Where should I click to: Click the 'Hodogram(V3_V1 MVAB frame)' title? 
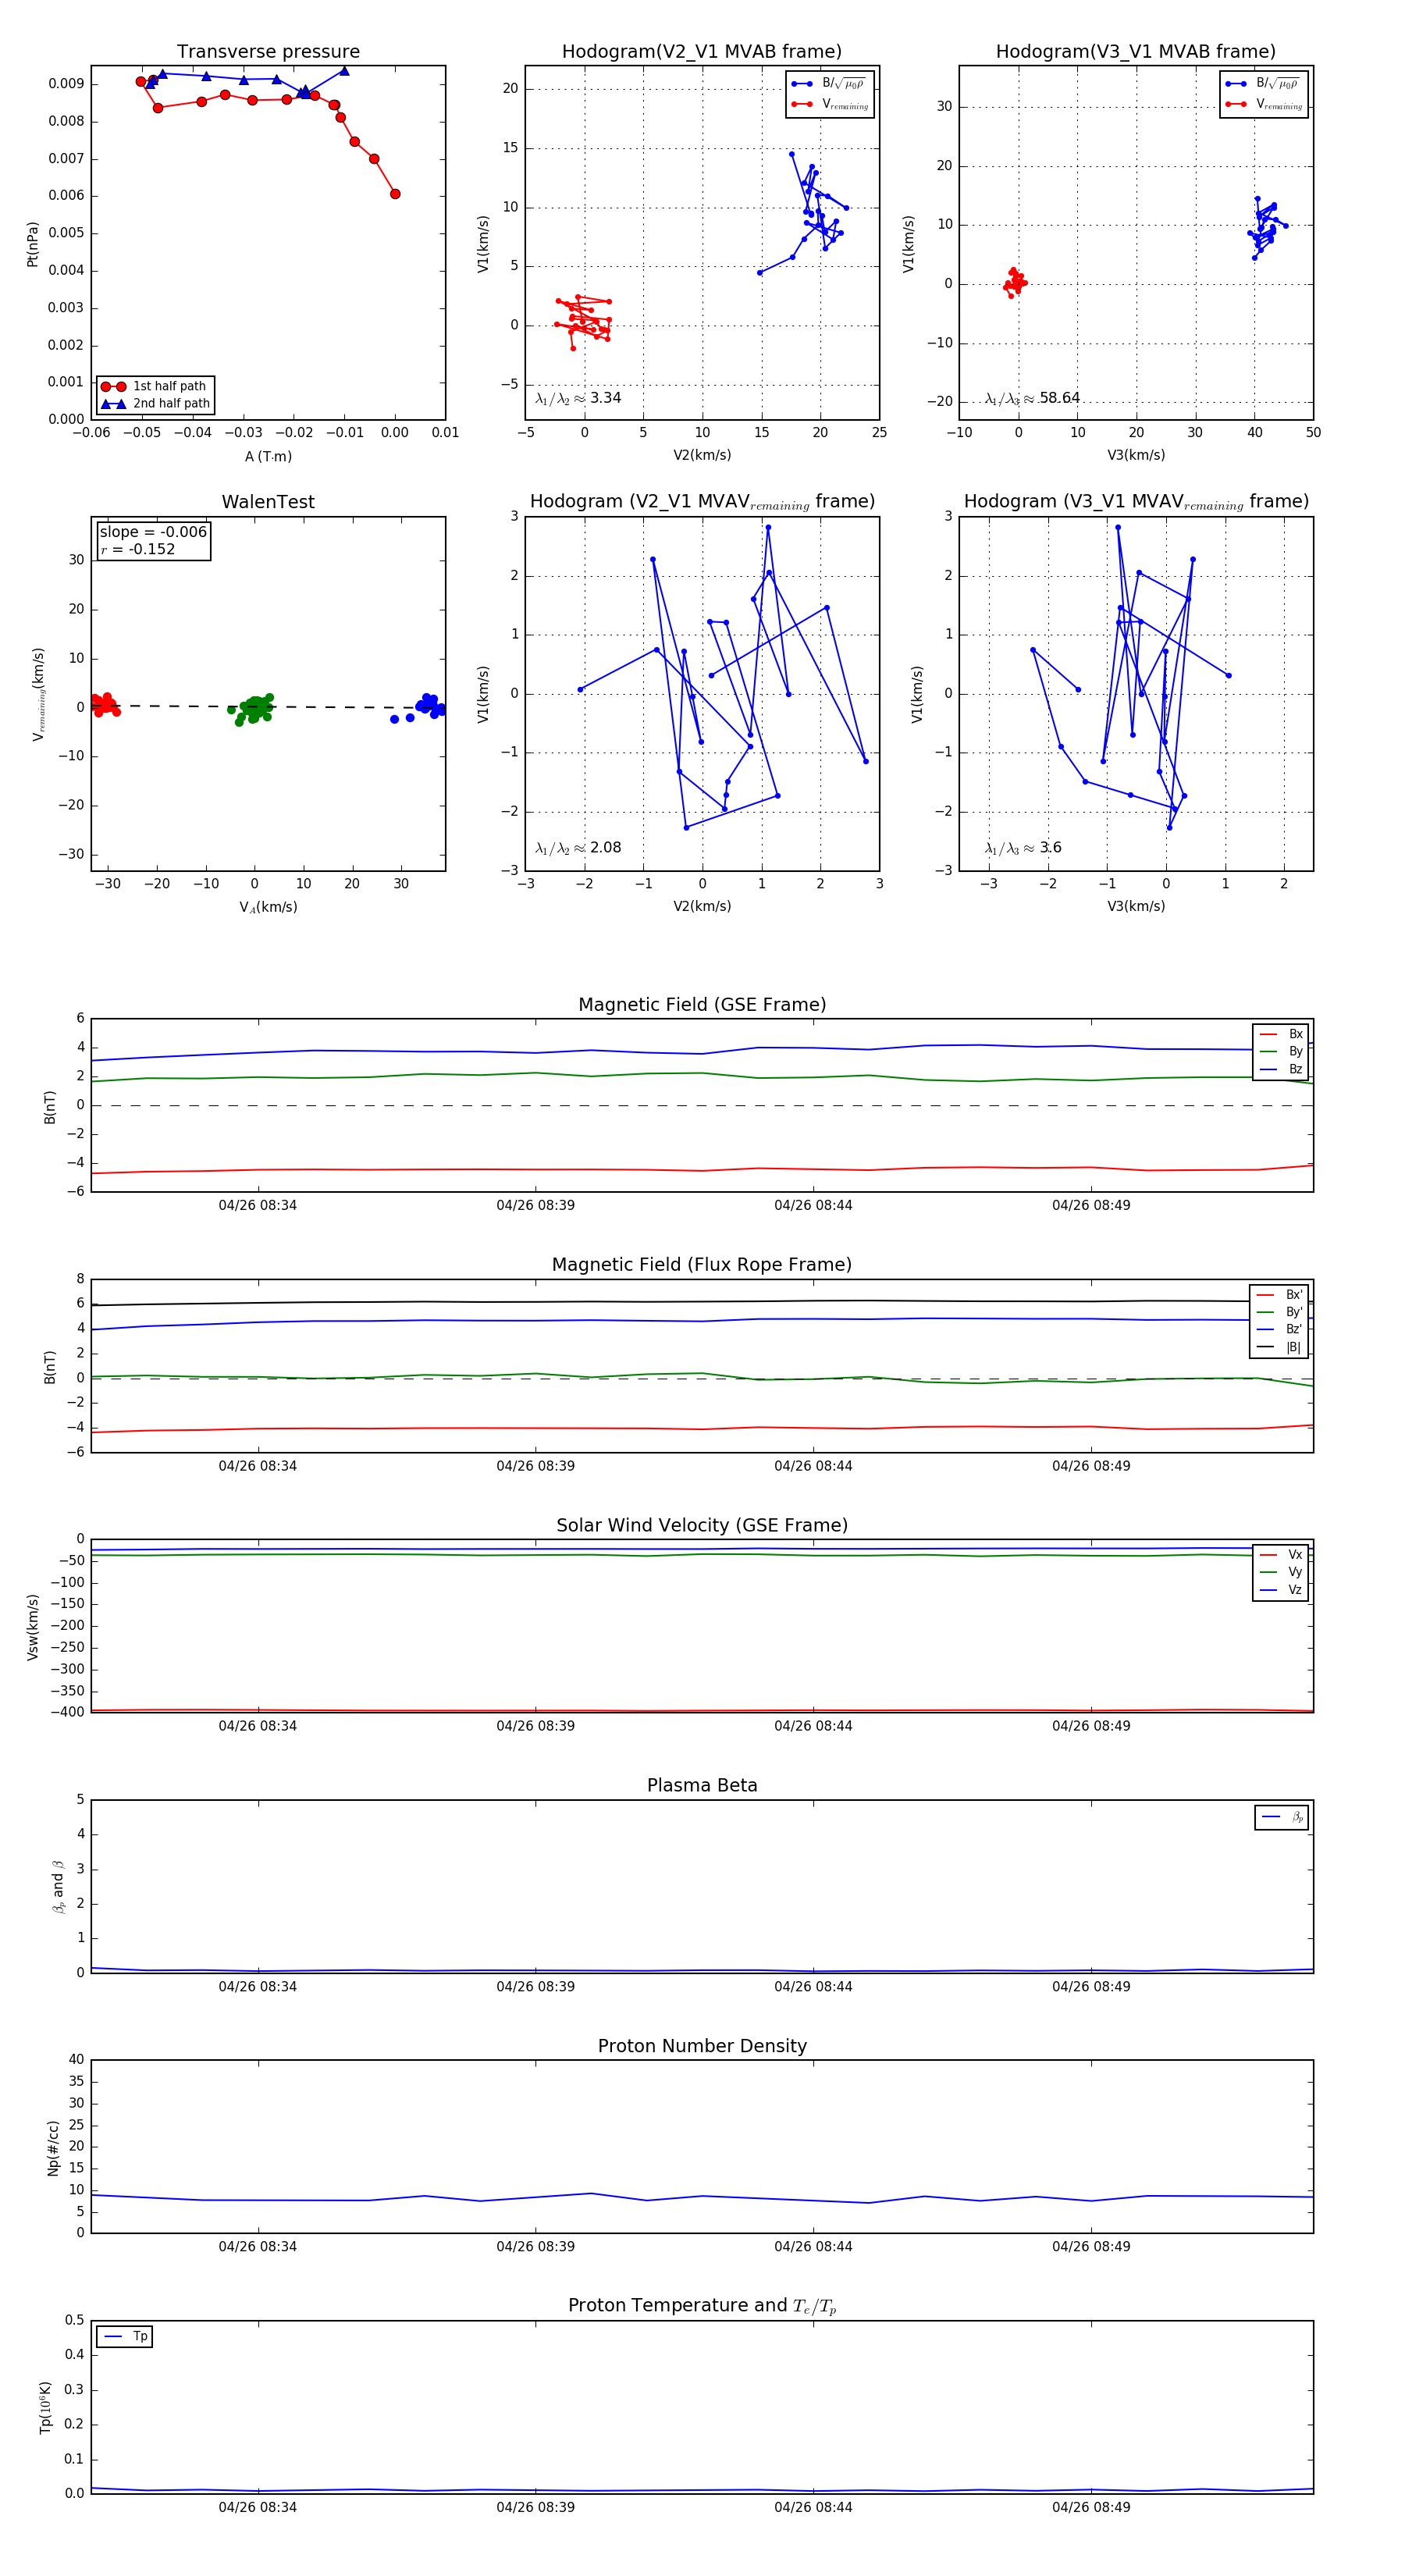click(1136, 51)
